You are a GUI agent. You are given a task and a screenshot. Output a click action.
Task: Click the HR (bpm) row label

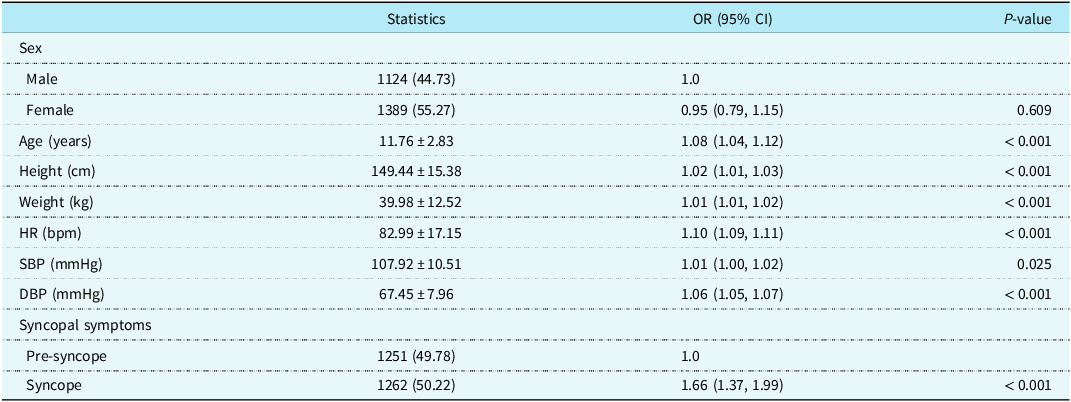click(51, 233)
